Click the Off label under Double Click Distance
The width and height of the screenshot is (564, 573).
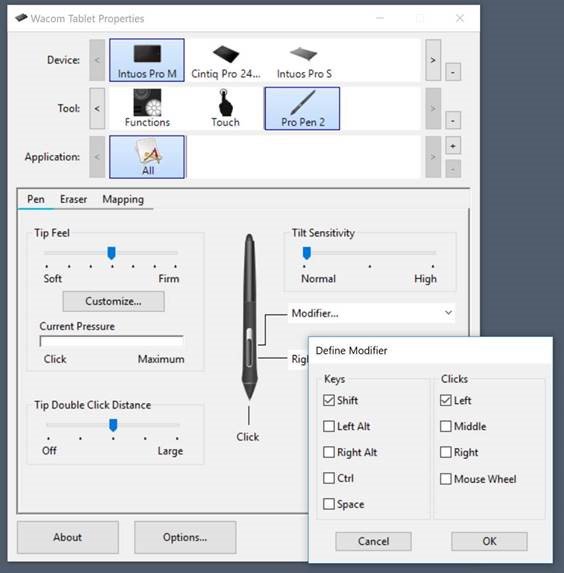(x=49, y=451)
